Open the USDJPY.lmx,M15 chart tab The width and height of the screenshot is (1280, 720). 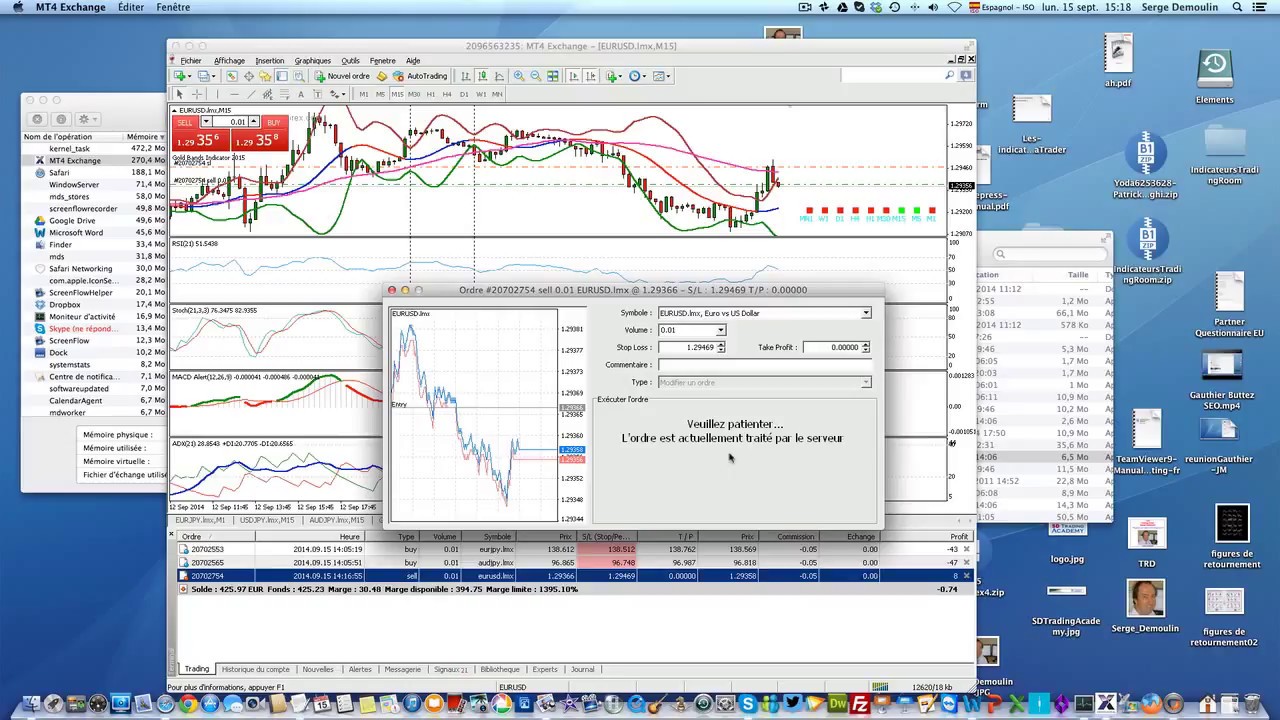click(267, 520)
